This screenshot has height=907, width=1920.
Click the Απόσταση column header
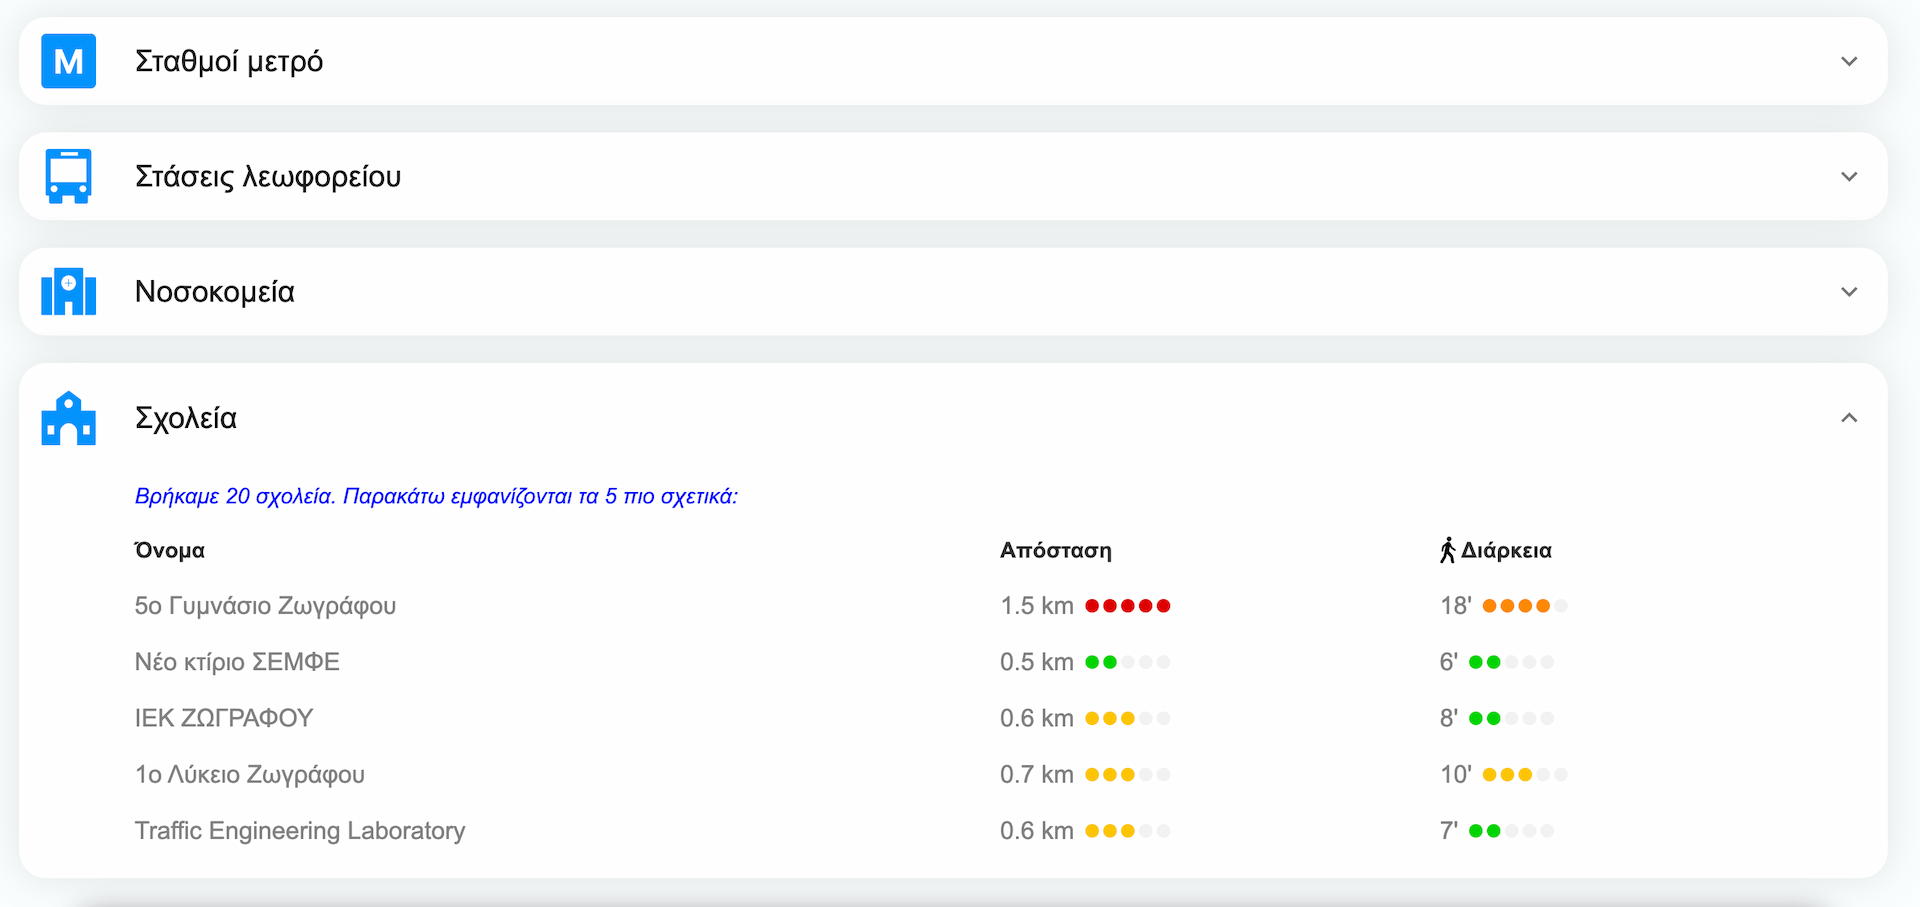[x=1055, y=550]
